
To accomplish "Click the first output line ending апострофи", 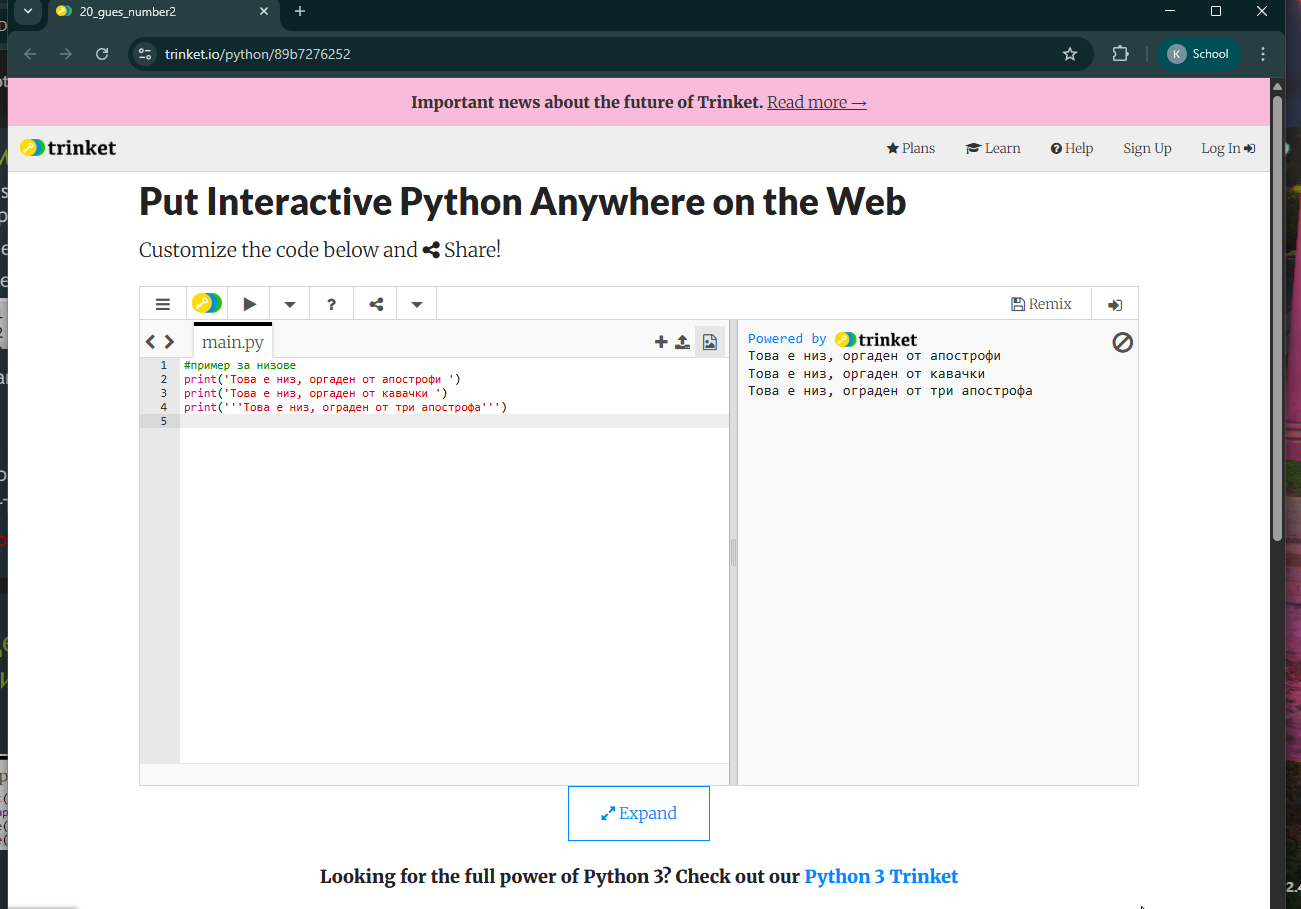I will point(875,355).
